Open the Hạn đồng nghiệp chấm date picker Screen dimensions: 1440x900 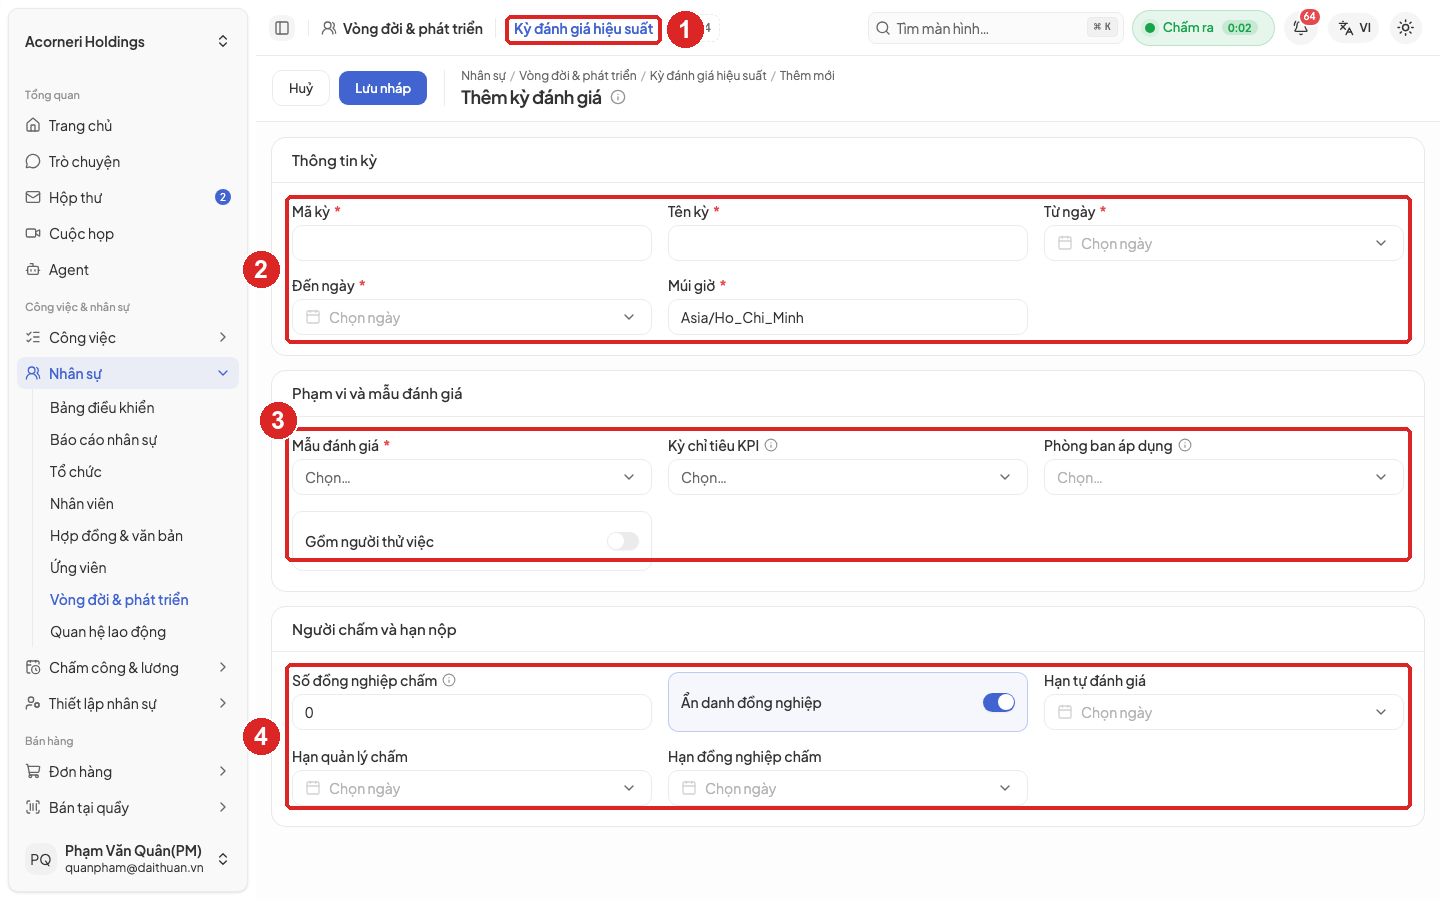point(848,788)
